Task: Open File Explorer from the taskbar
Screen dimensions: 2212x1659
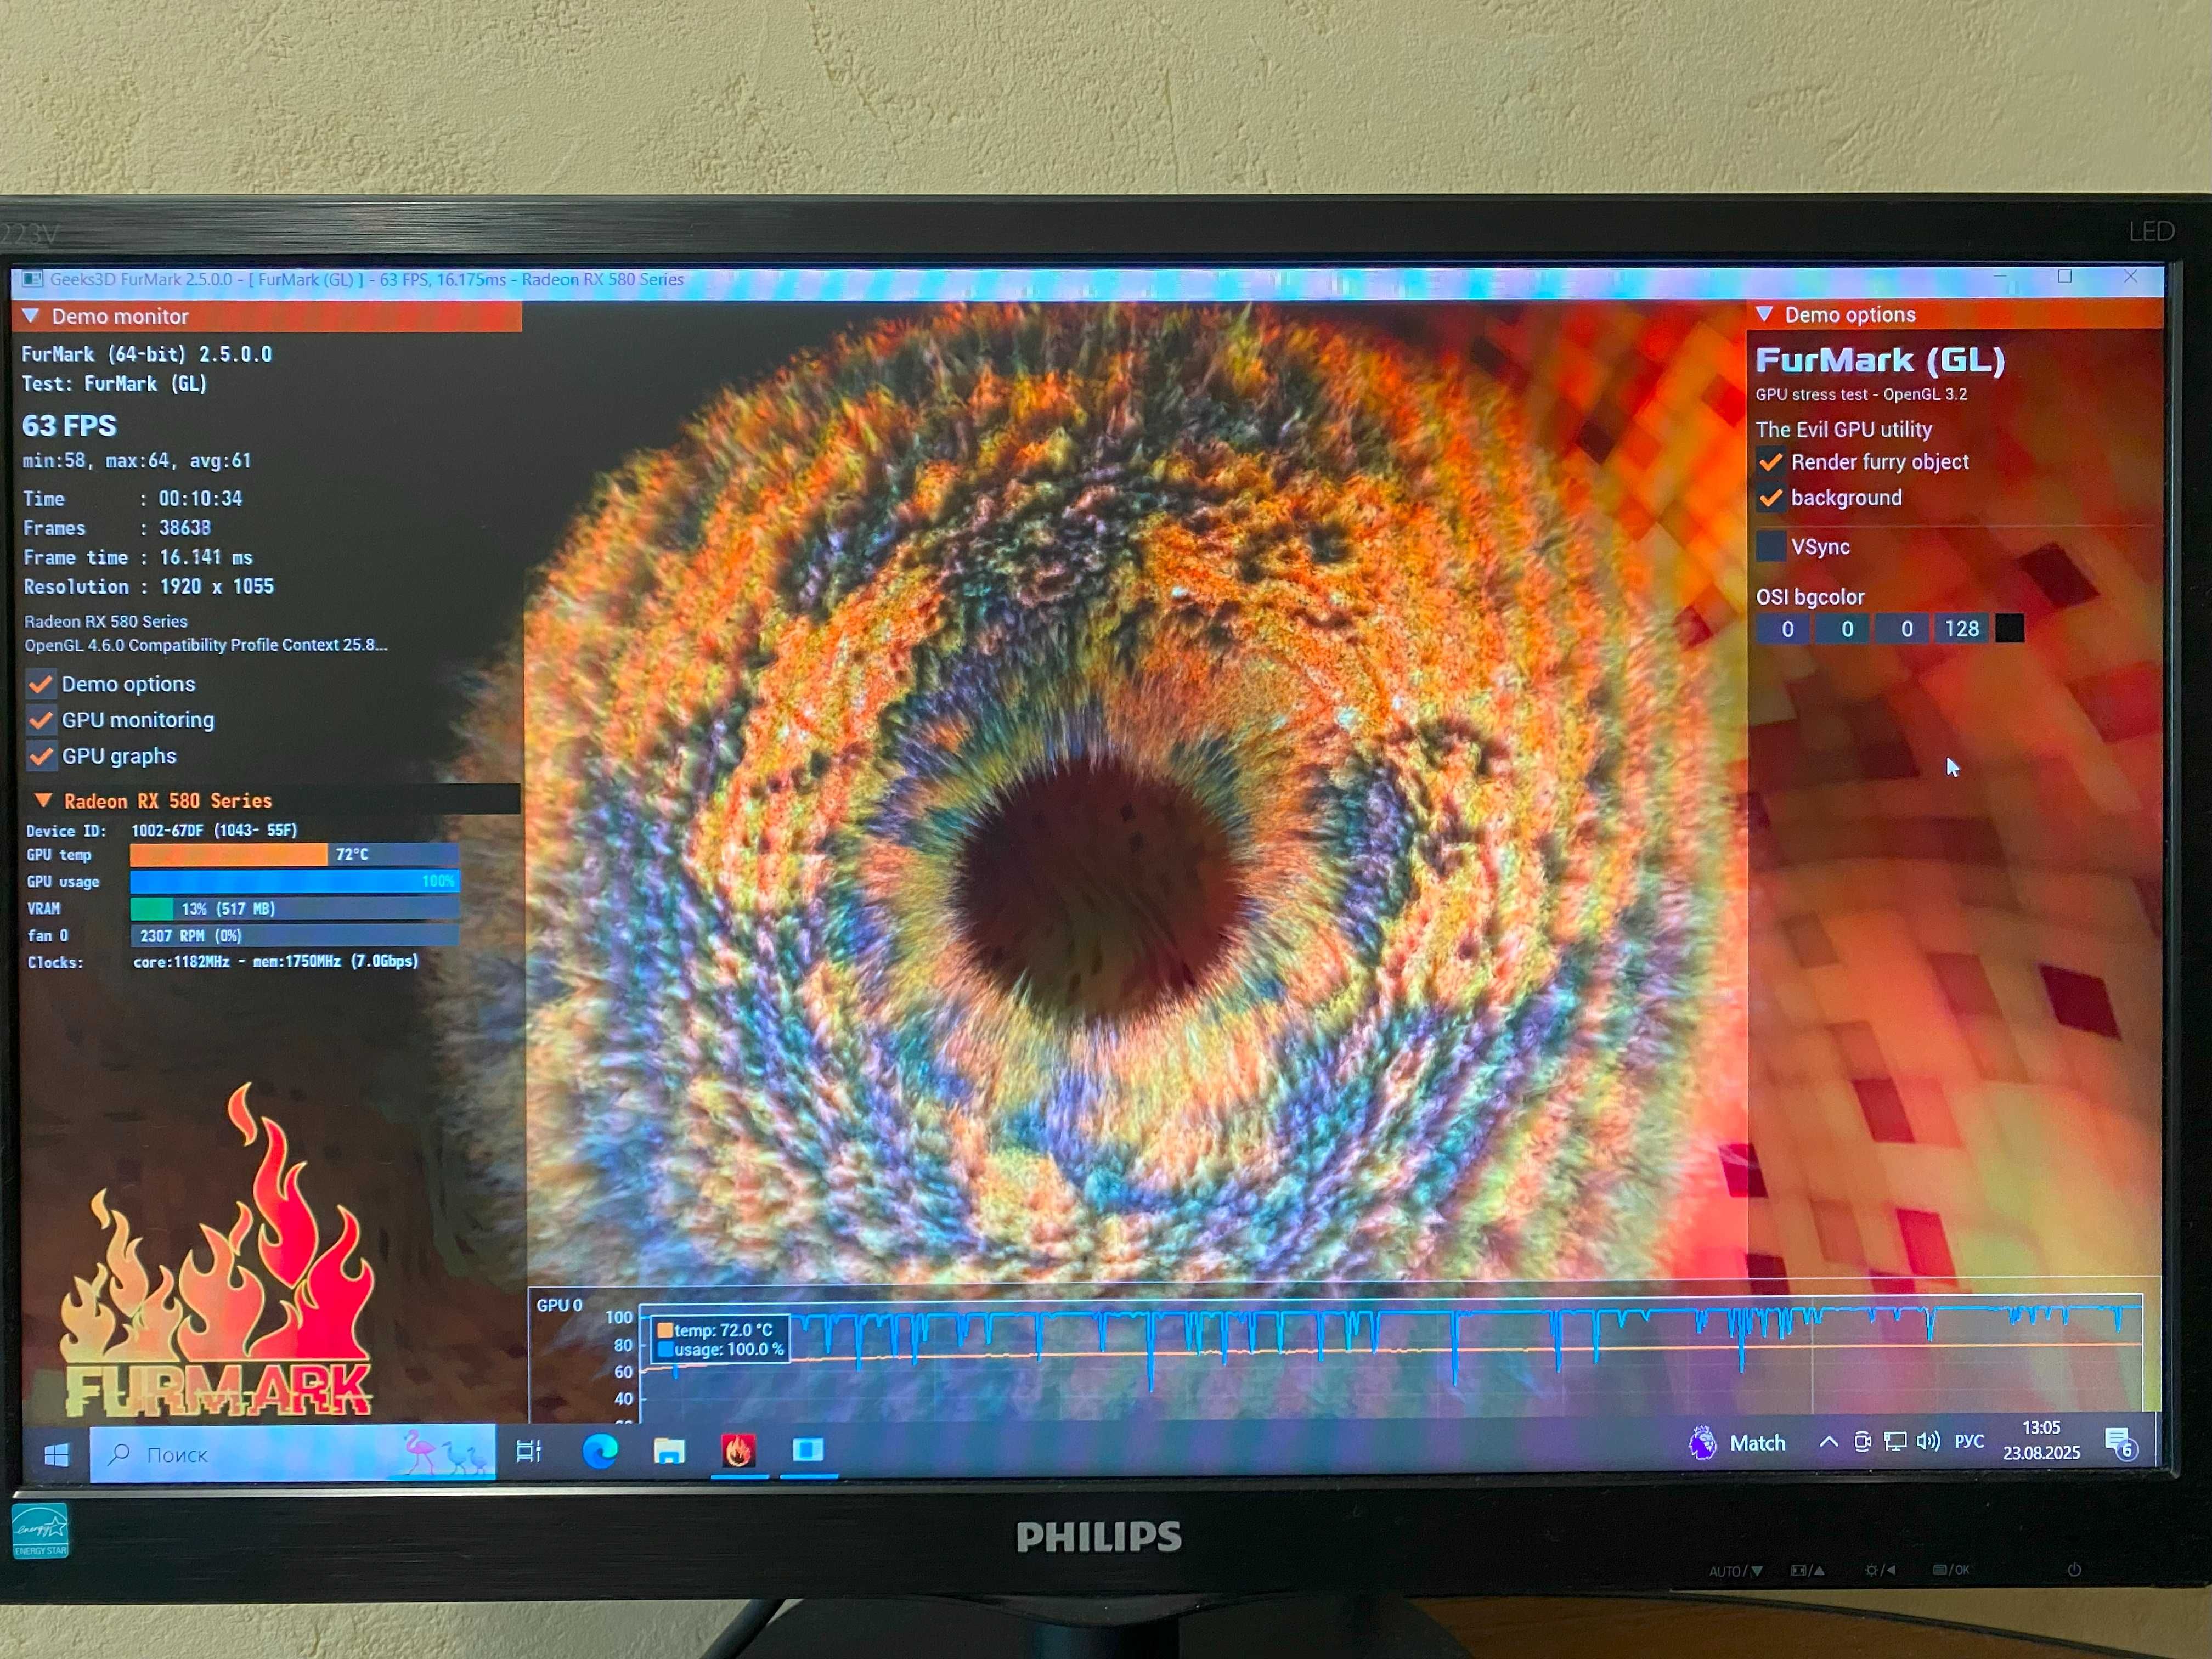Action: point(669,1451)
